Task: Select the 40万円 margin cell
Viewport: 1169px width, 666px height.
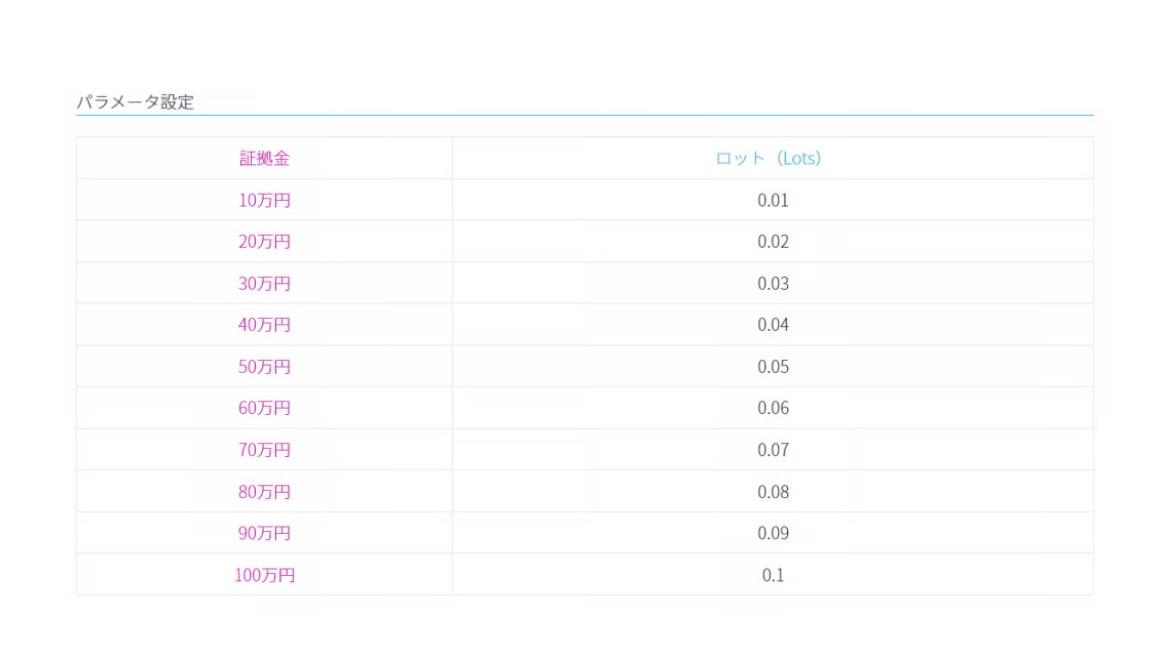Action: pyautogui.click(x=264, y=325)
